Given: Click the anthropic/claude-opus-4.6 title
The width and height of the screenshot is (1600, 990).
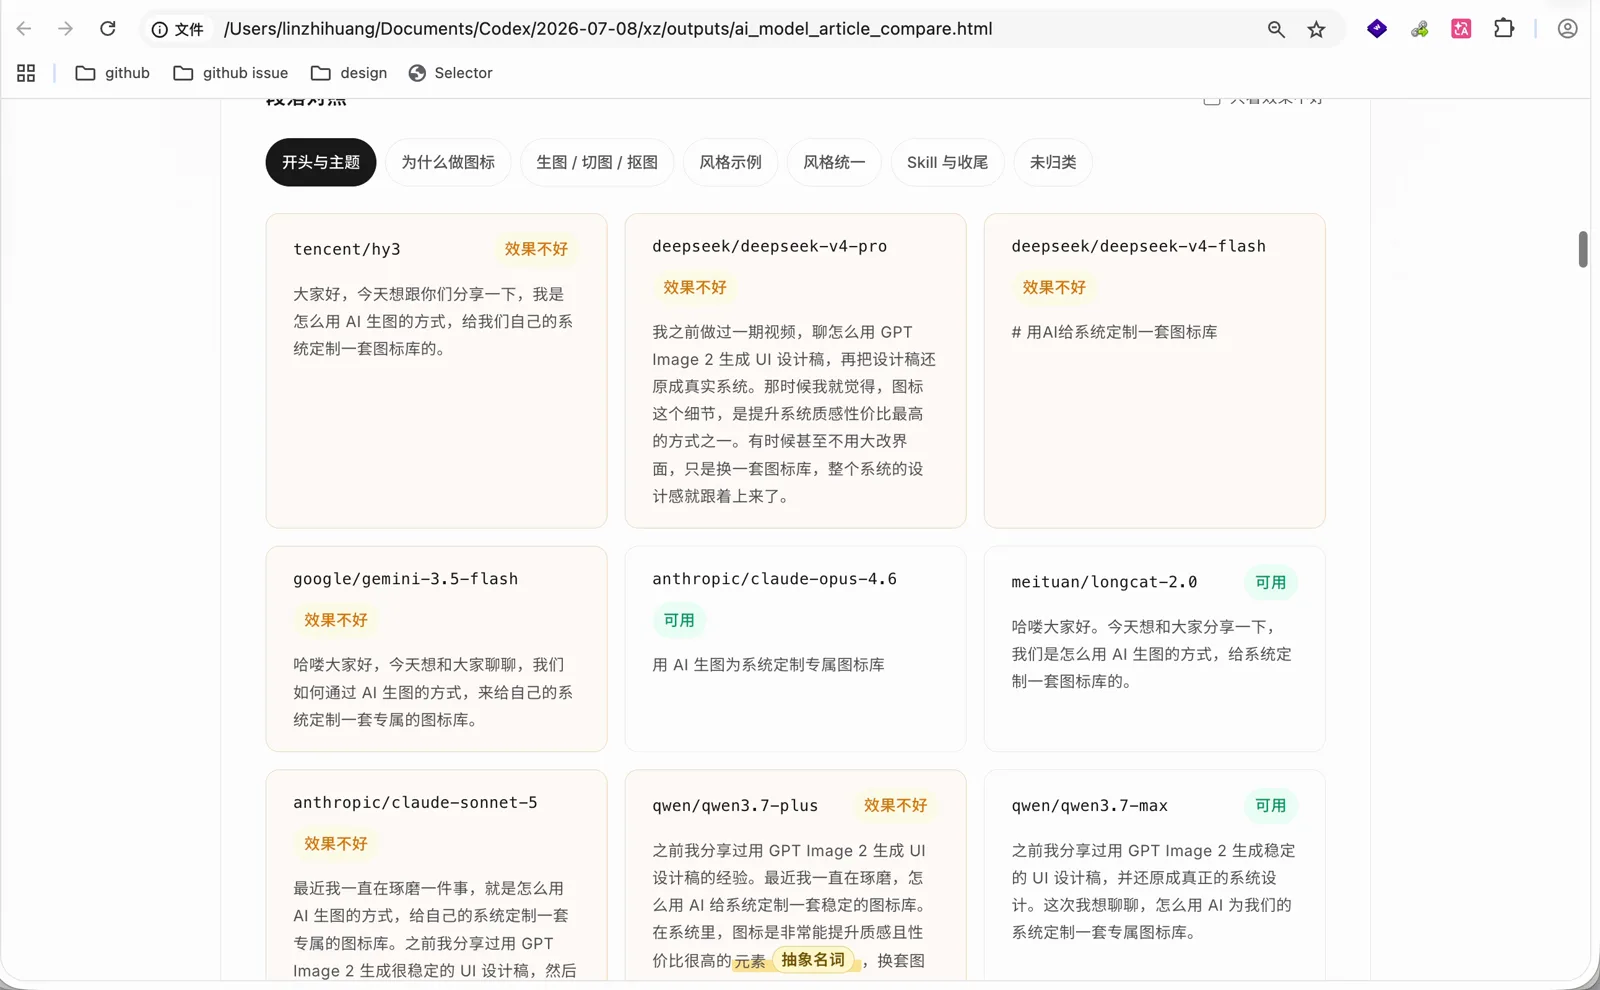Looking at the screenshot, I should click(x=775, y=579).
